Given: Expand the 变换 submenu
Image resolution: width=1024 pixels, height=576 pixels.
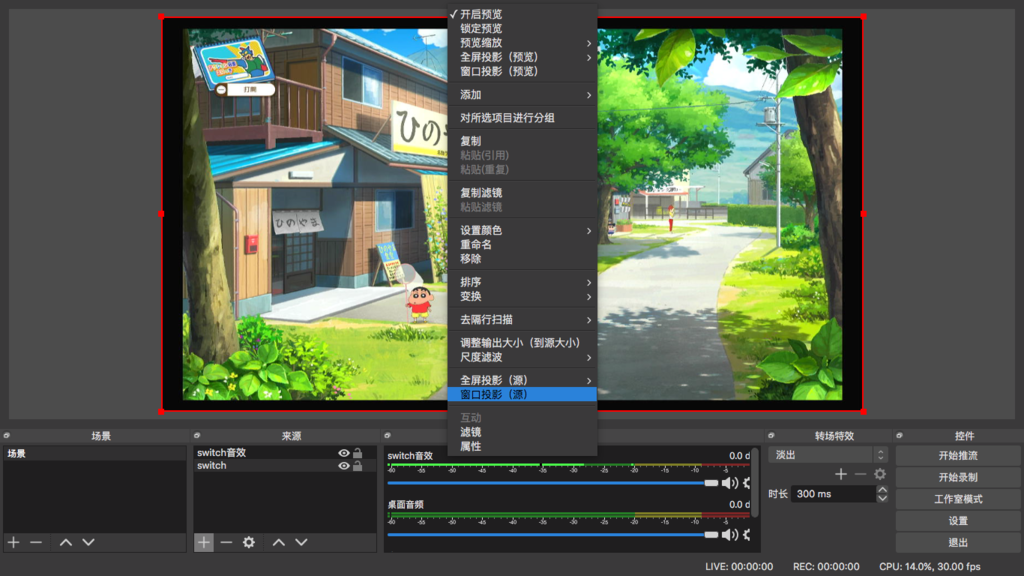Looking at the screenshot, I should pos(522,295).
